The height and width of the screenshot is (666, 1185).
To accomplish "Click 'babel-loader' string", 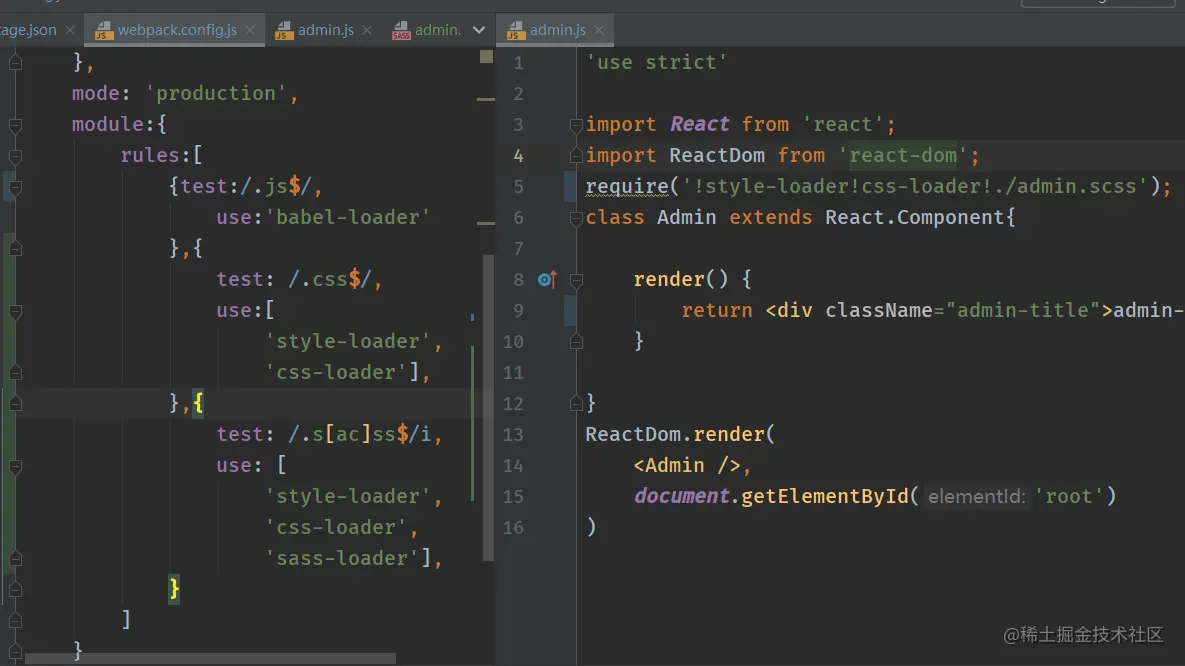I will point(348,218).
